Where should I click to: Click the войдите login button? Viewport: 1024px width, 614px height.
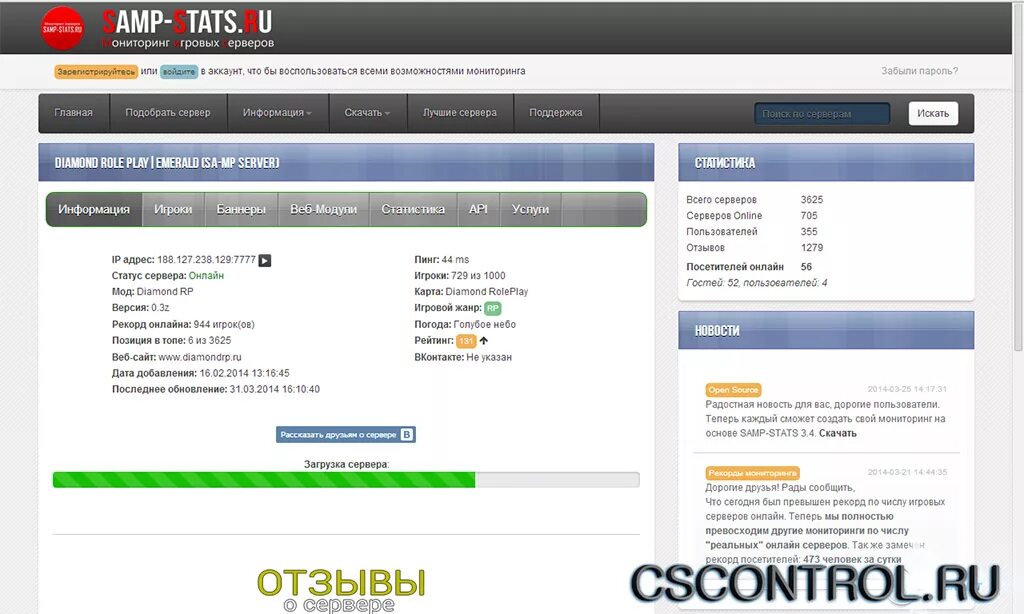179,72
